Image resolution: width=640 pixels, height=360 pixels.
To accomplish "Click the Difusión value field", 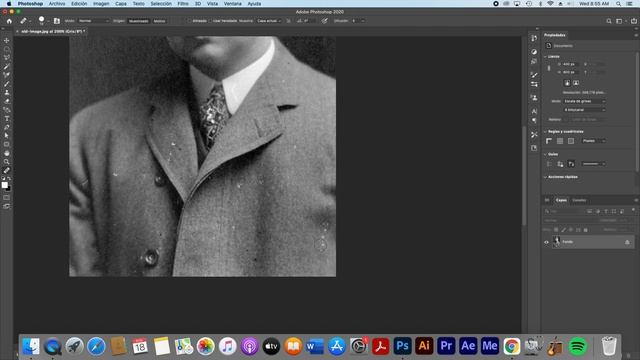I will (x=355, y=21).
